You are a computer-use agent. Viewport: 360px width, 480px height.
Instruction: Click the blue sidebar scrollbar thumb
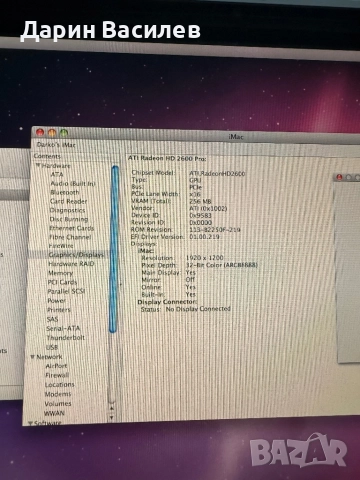114,249
